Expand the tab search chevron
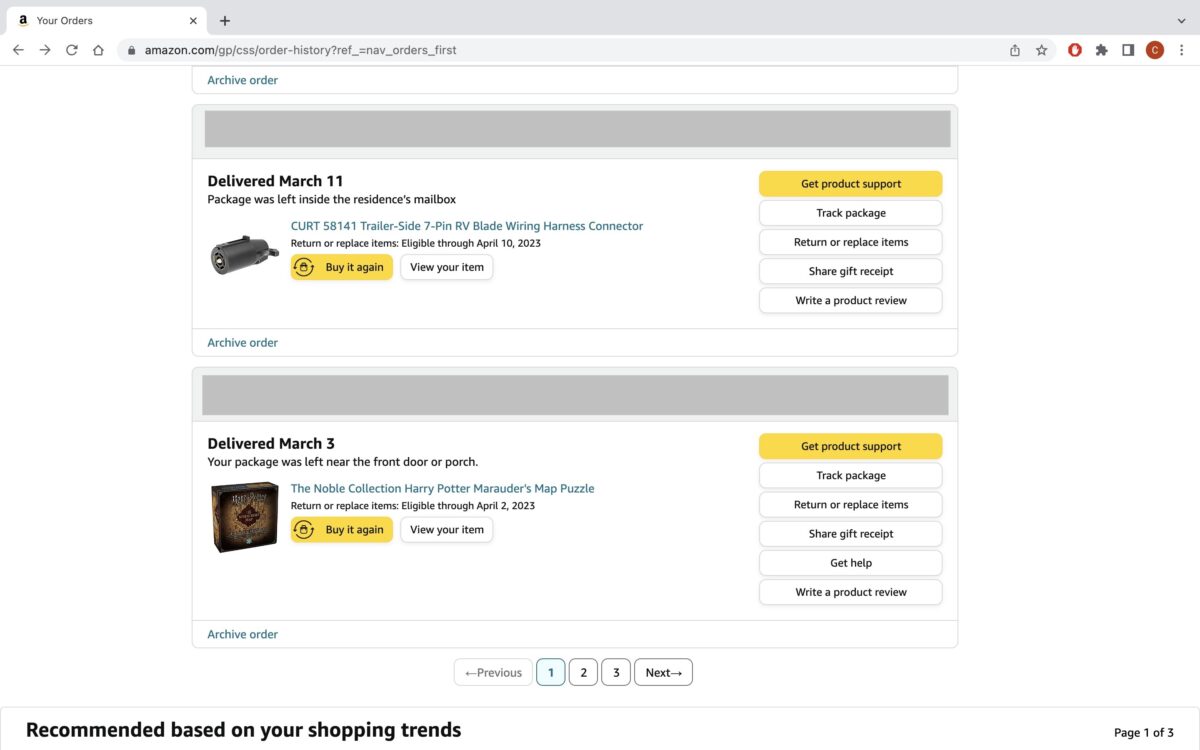 pos(1182,20)
